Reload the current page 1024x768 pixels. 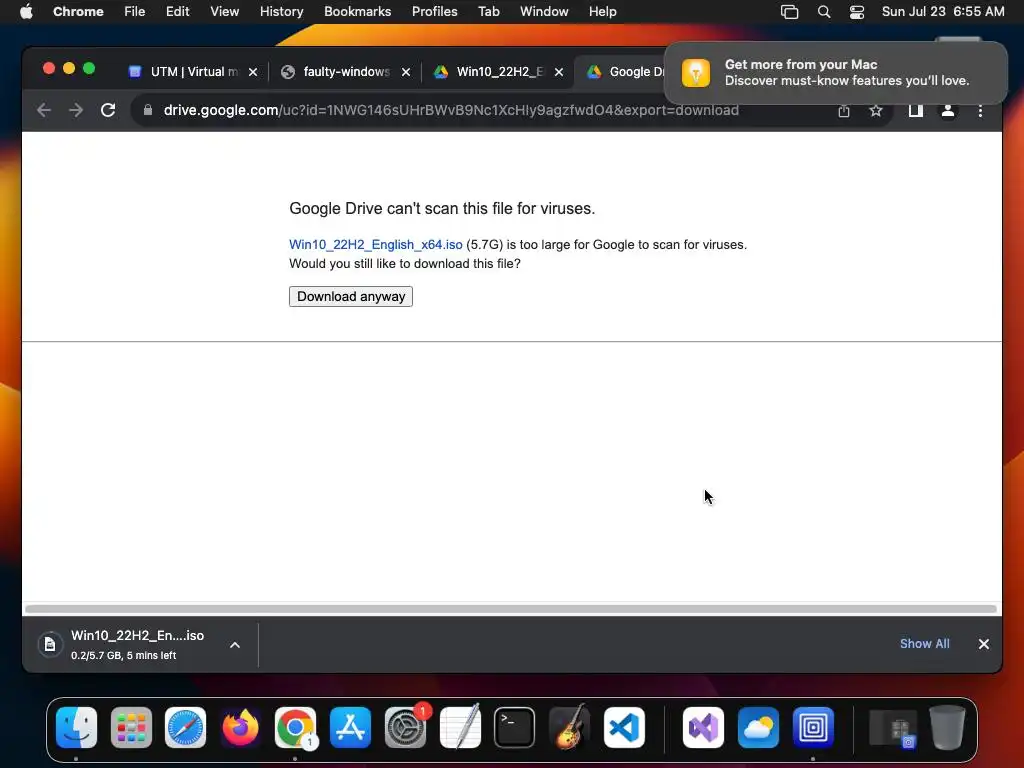(108, 110)
